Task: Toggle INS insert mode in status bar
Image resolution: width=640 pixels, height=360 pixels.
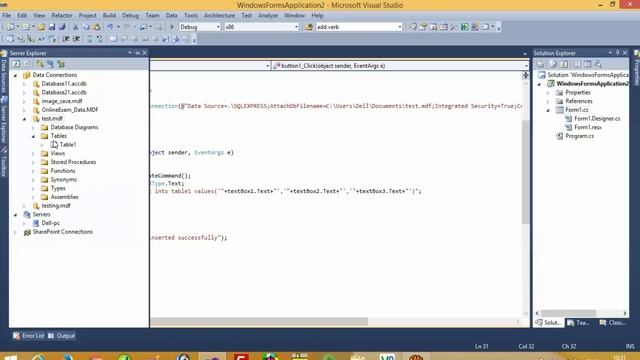Action: [x=630, y=346]
